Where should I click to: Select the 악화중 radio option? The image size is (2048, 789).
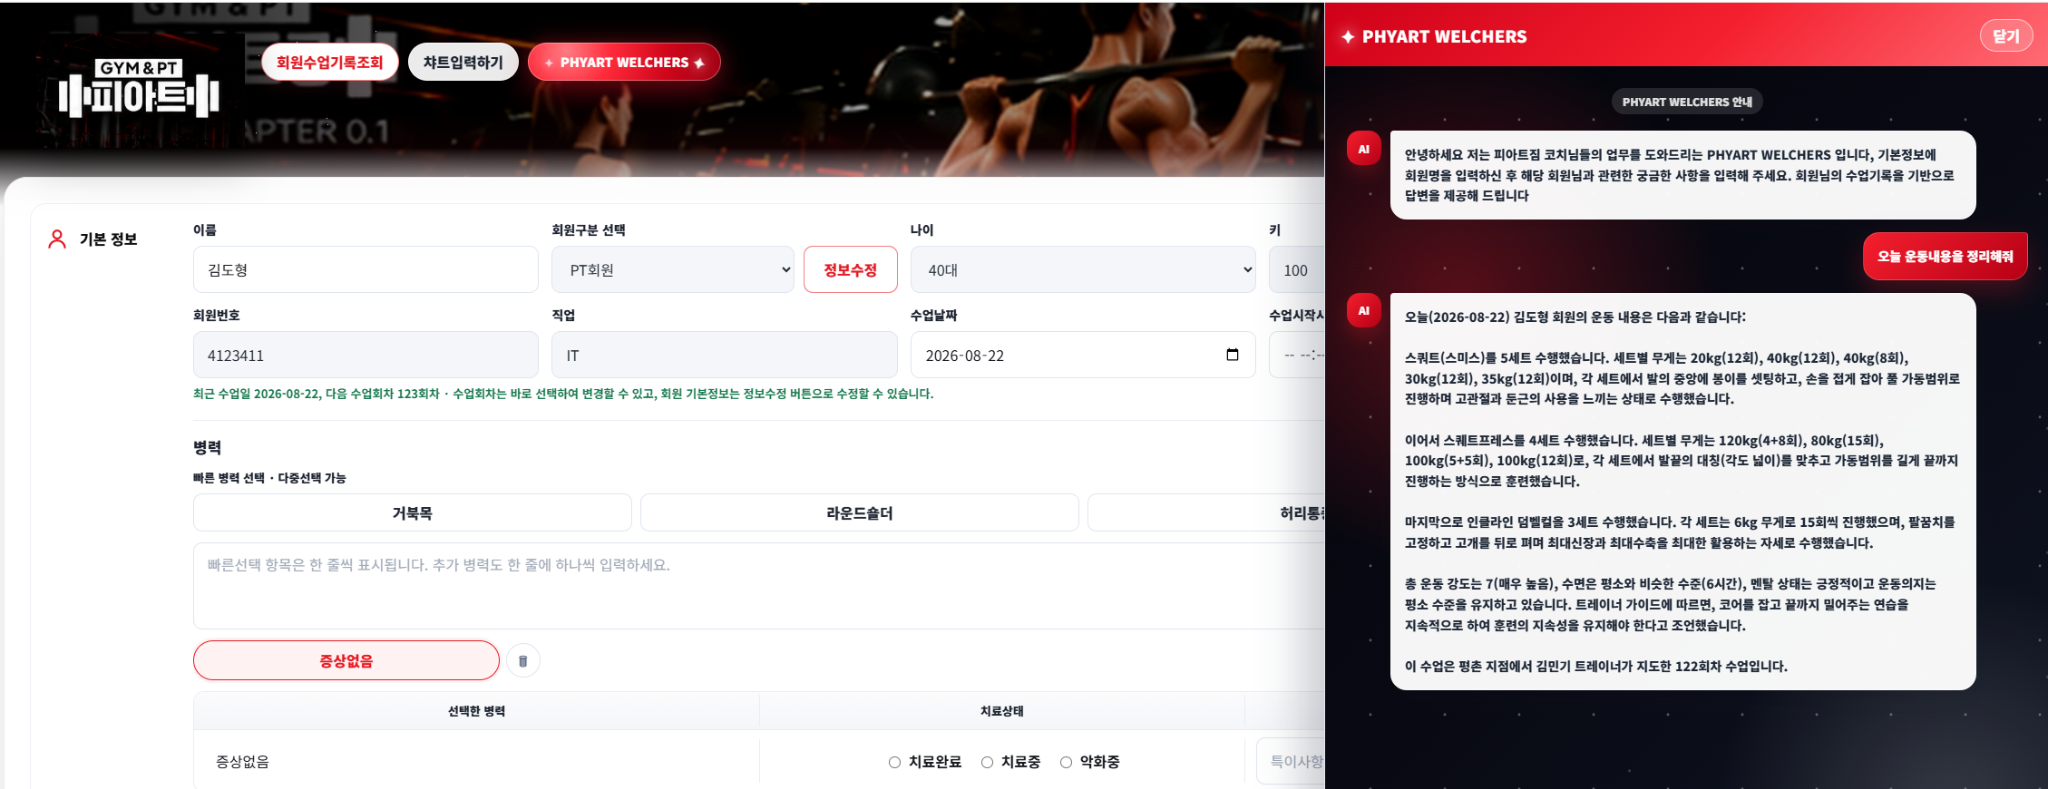[x=1066, y=762]
